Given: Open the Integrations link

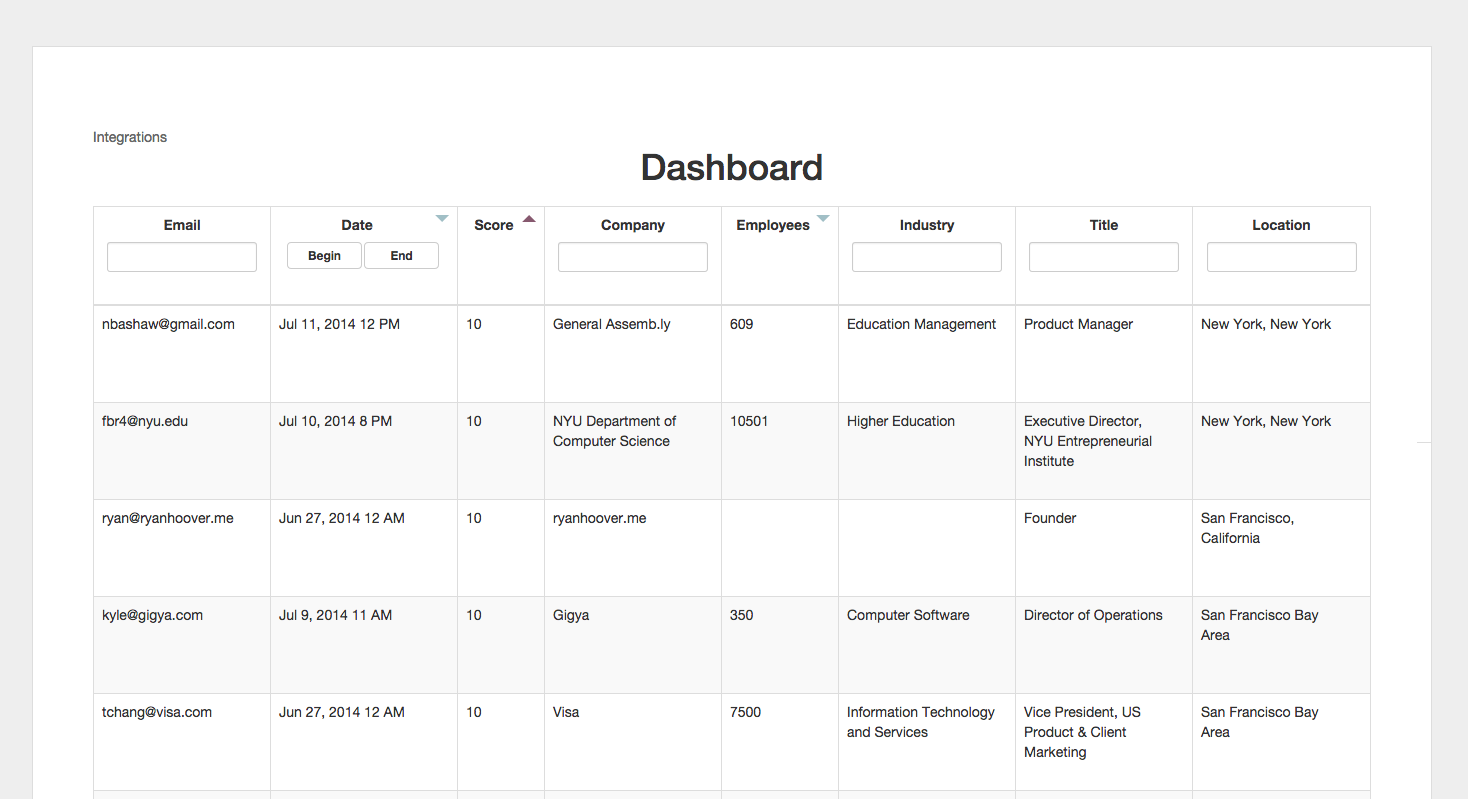Looking at the screenshot, I should point(130,137).
